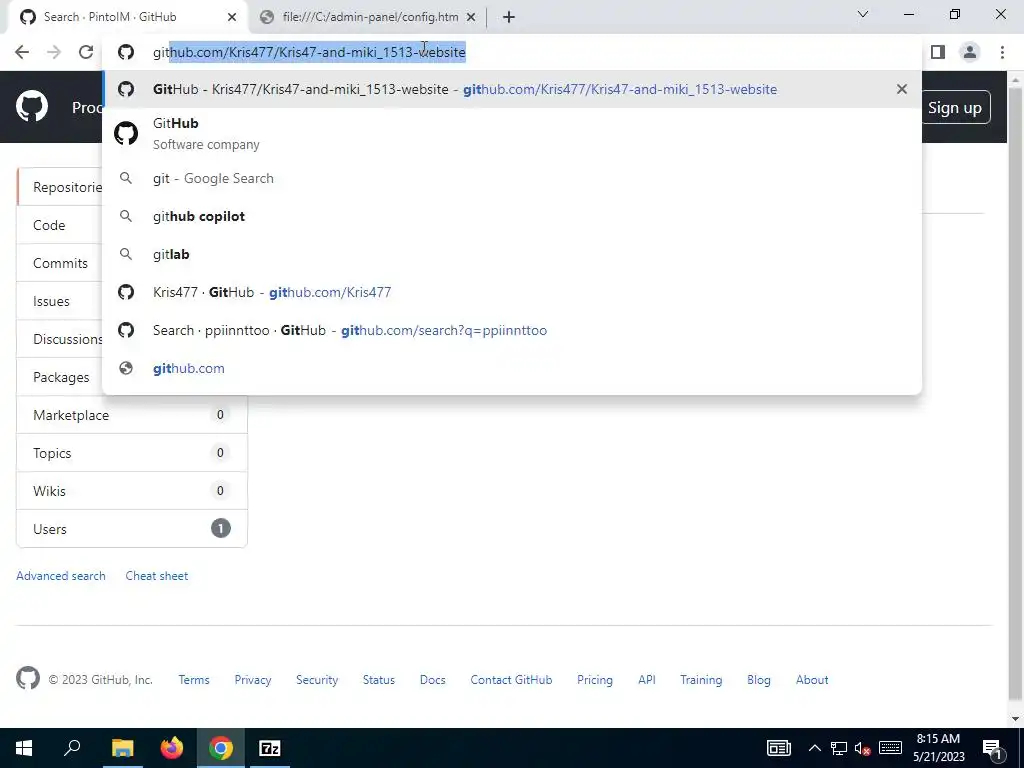Open the Chrome profile avatar
1024x768 pixels.
pyautogui.click(x=970, y=52)
